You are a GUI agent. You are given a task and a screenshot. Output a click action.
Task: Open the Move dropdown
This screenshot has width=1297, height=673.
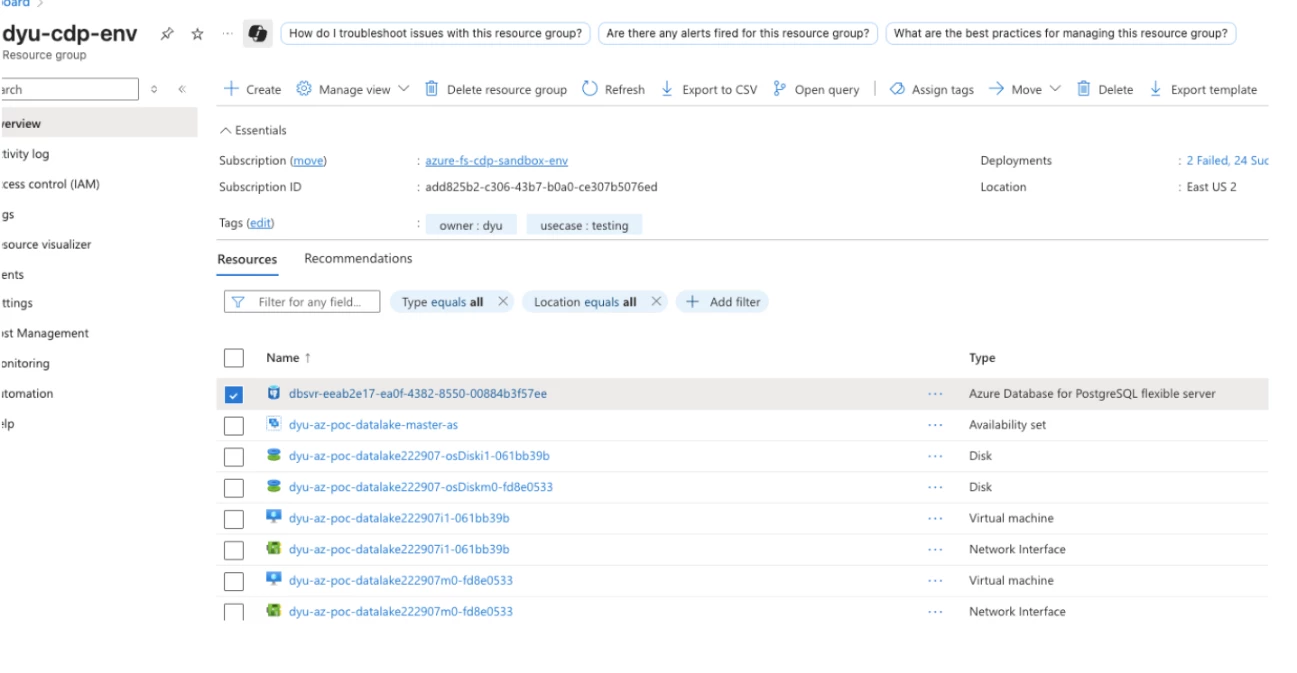point(1024,89)
